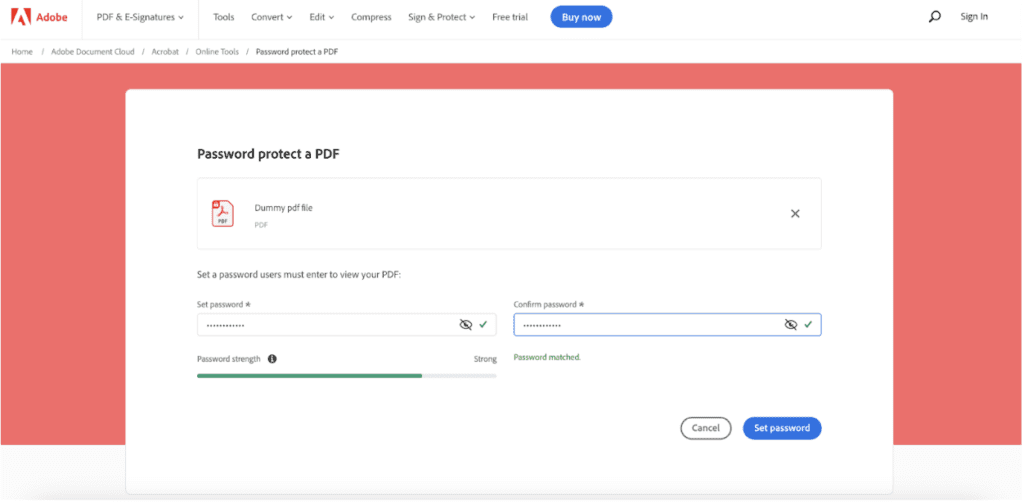
Task: Click Password protect a PDF breadcrumb
Action: pyautogui.click(x=297, y=52)
